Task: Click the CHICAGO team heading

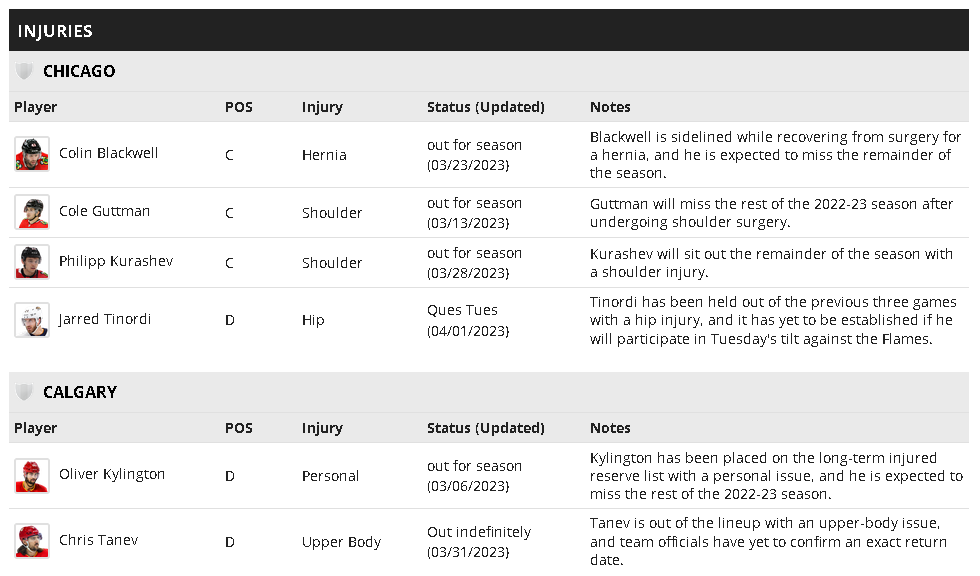Action: coord(79,71)
